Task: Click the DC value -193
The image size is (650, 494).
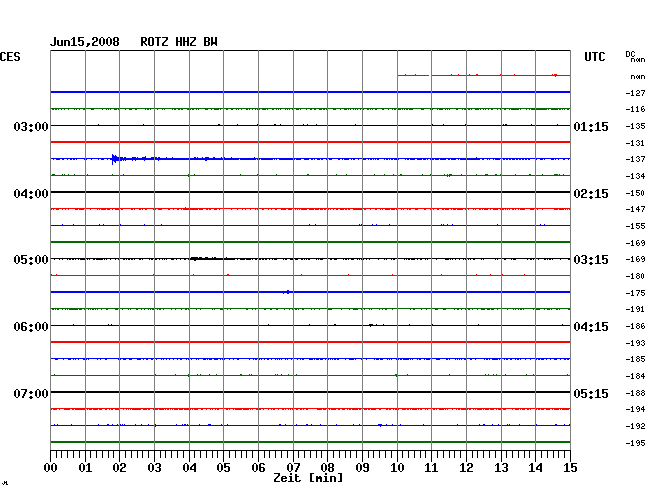Action: click(635, 343)
